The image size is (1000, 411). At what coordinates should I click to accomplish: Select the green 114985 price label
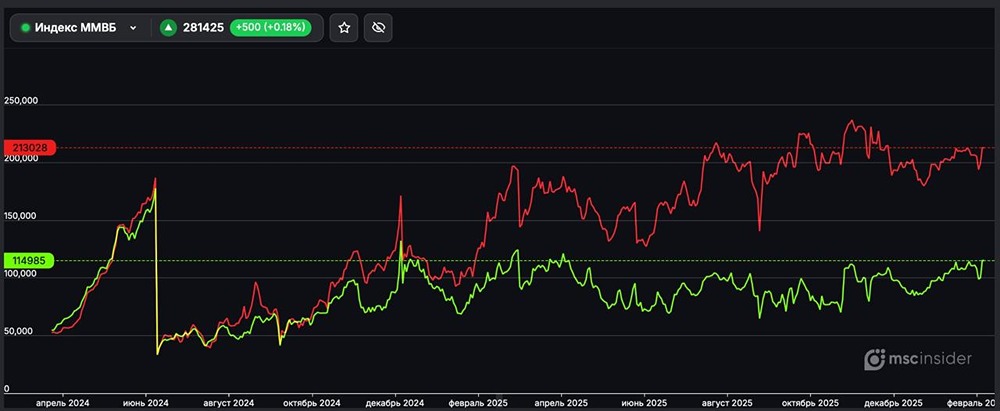(30, 261)
